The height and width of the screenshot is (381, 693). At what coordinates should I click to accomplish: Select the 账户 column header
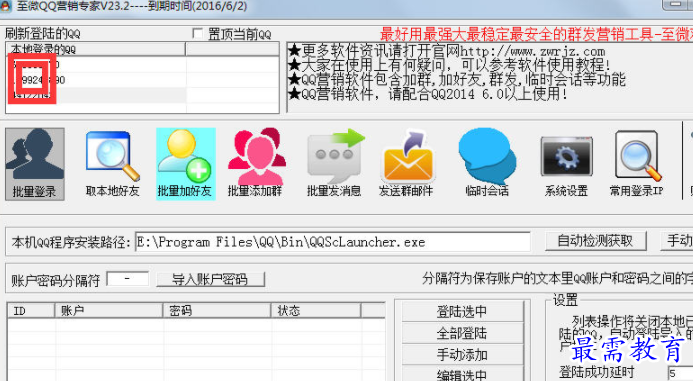[x=109, y=311]
